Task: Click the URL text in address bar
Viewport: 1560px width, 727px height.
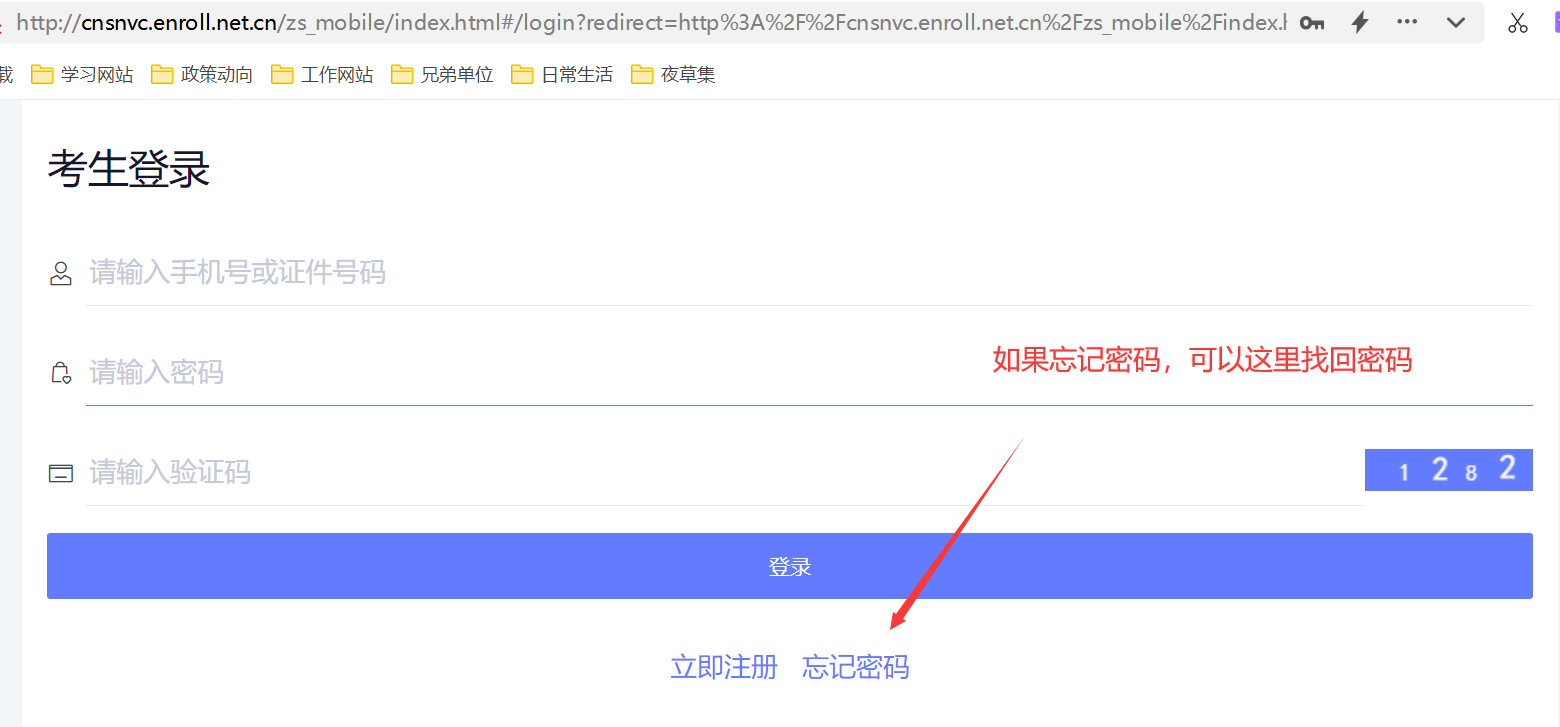Action: tap(650, 23)
